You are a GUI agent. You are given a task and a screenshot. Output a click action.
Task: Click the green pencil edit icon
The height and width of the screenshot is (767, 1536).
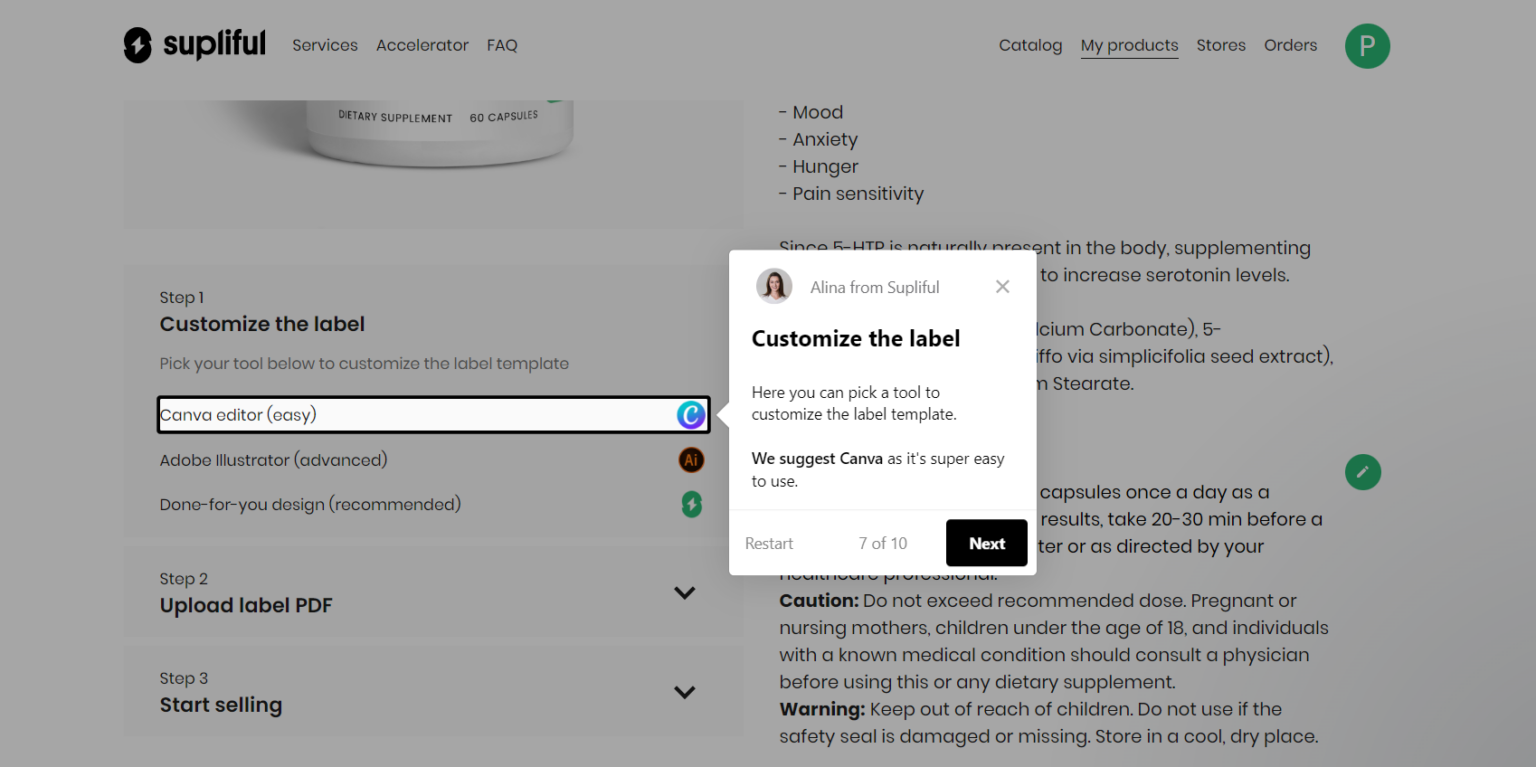[x=1362, y=472]
